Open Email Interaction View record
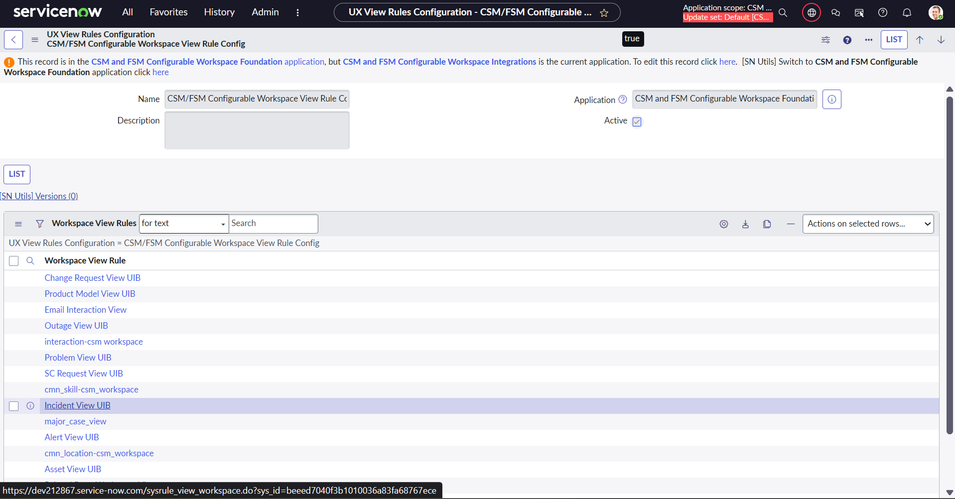 pos(85,310)
